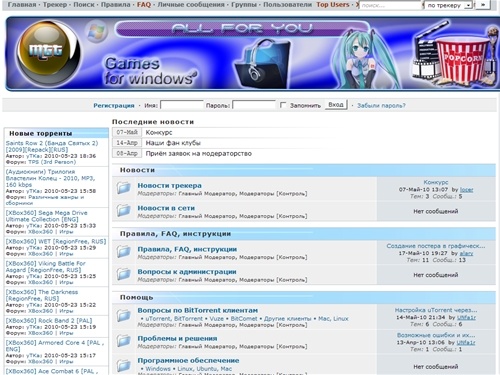Viewport: 500px width, 375px height.
Task: Open Личные сообщения in top menu
Action: point(191,5)
